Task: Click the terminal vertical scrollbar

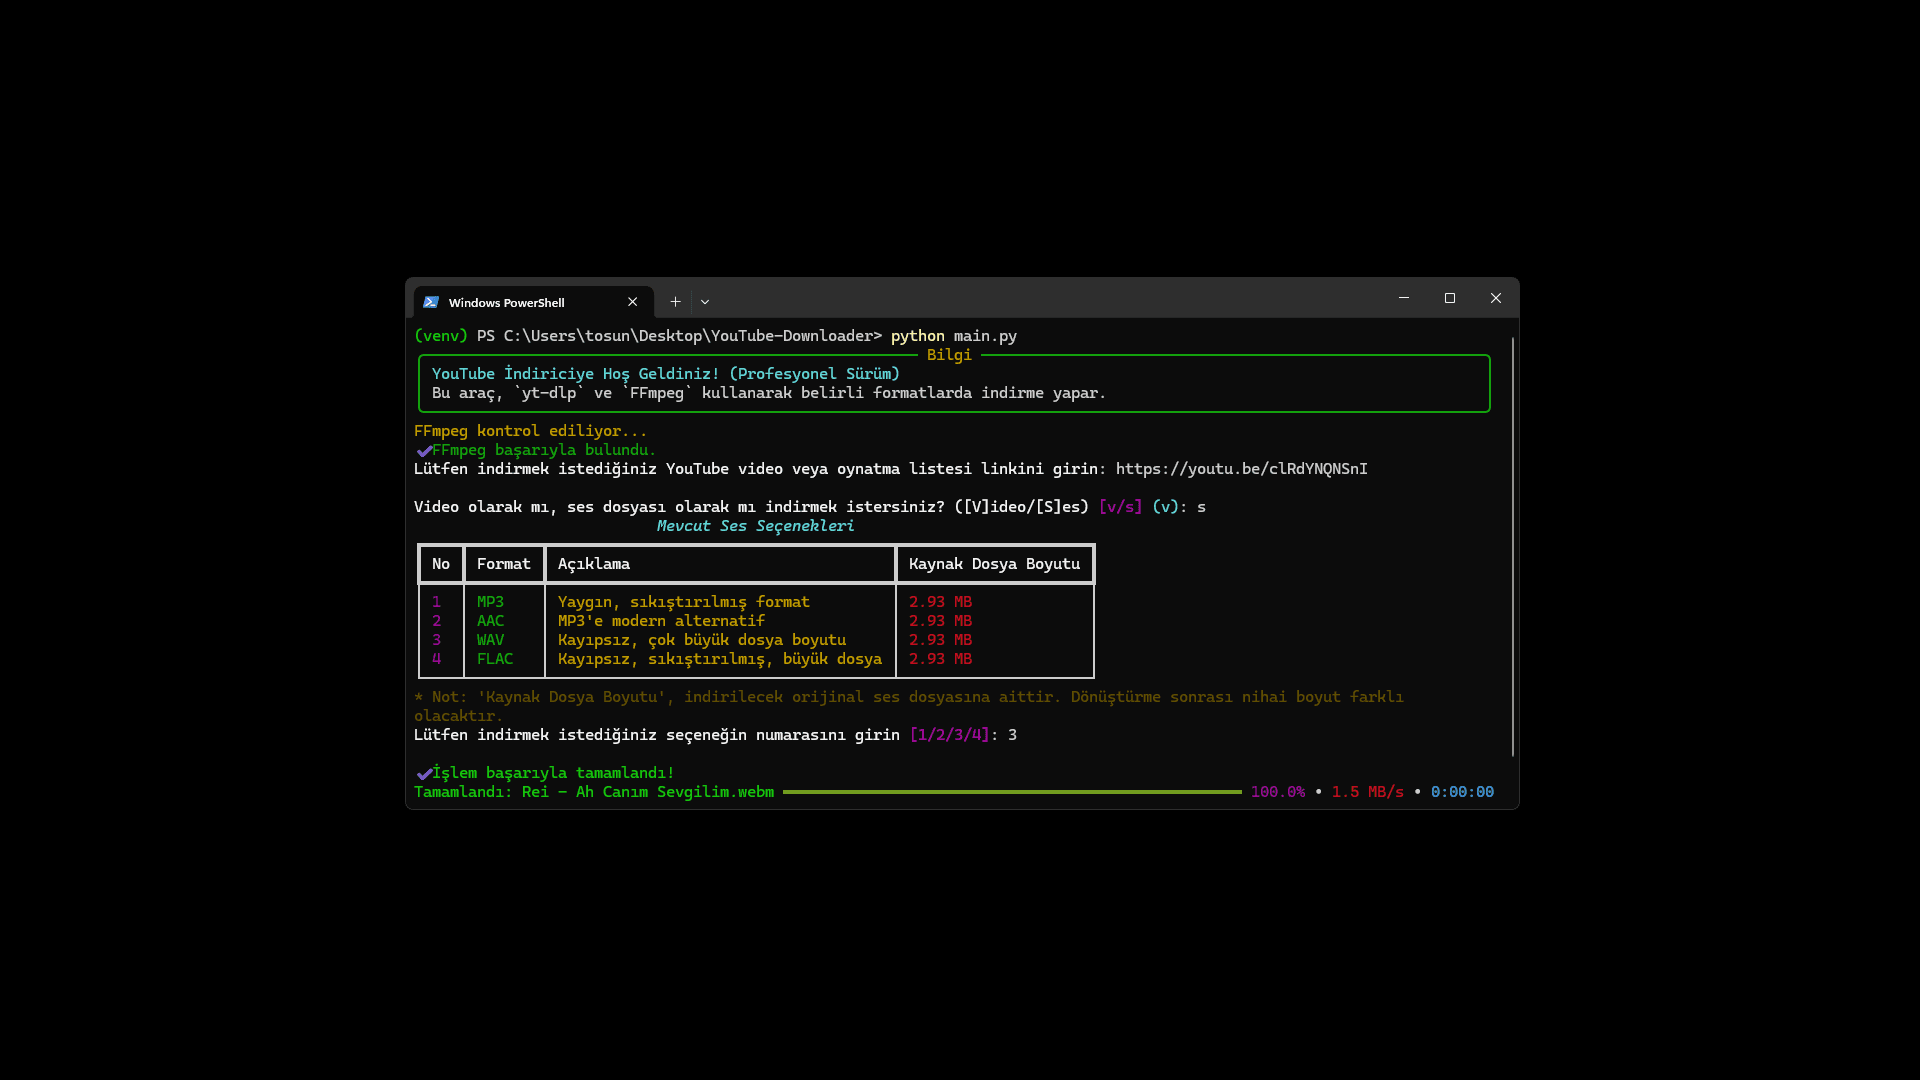Action: point(1513,547)
